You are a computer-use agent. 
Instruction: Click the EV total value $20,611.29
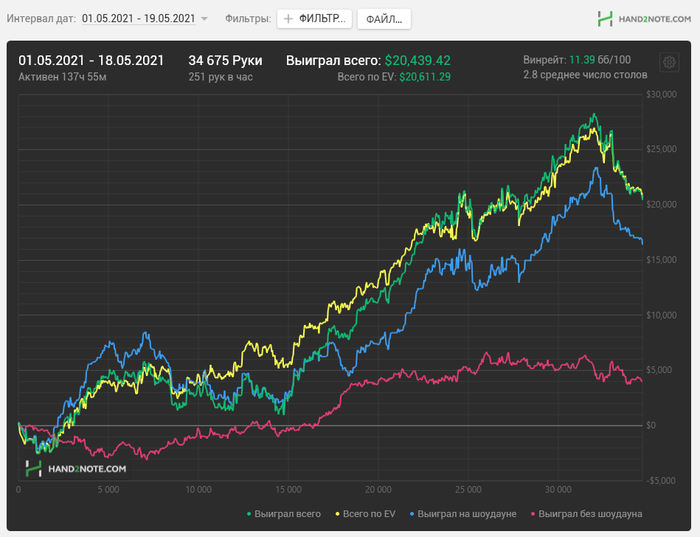click(425, 77)
